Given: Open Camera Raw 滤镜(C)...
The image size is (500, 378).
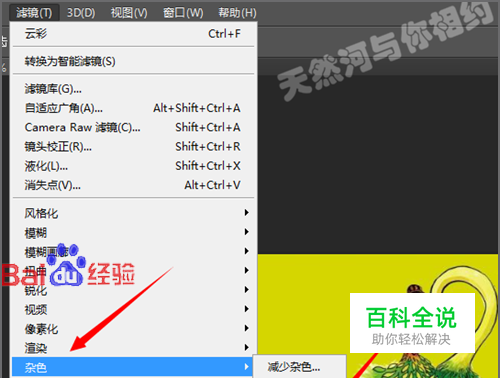Looking at the screenshot, I should pos(133,127).
